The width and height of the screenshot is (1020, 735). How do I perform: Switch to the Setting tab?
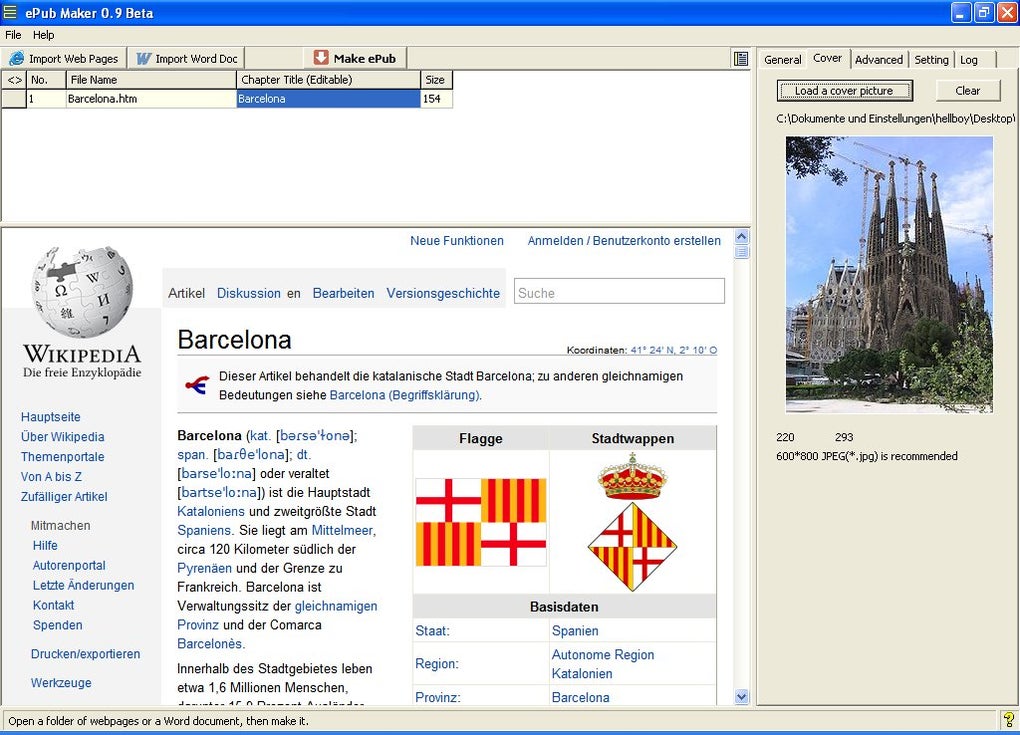(932, 60)
